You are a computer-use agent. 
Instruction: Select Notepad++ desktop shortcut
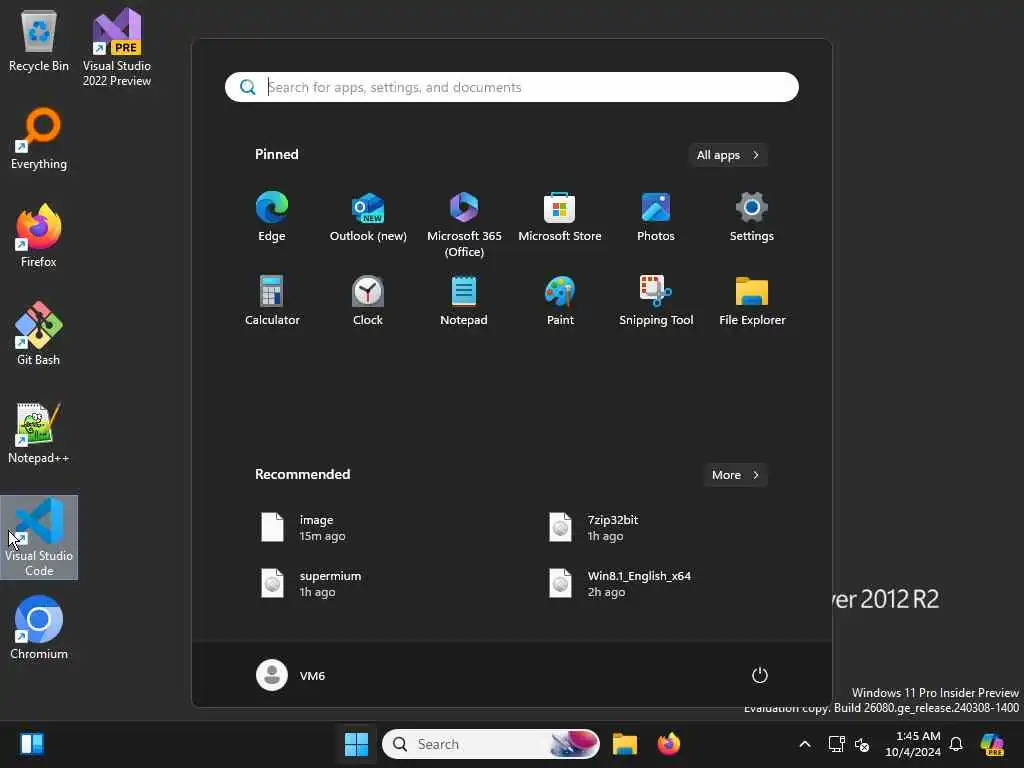39,433
